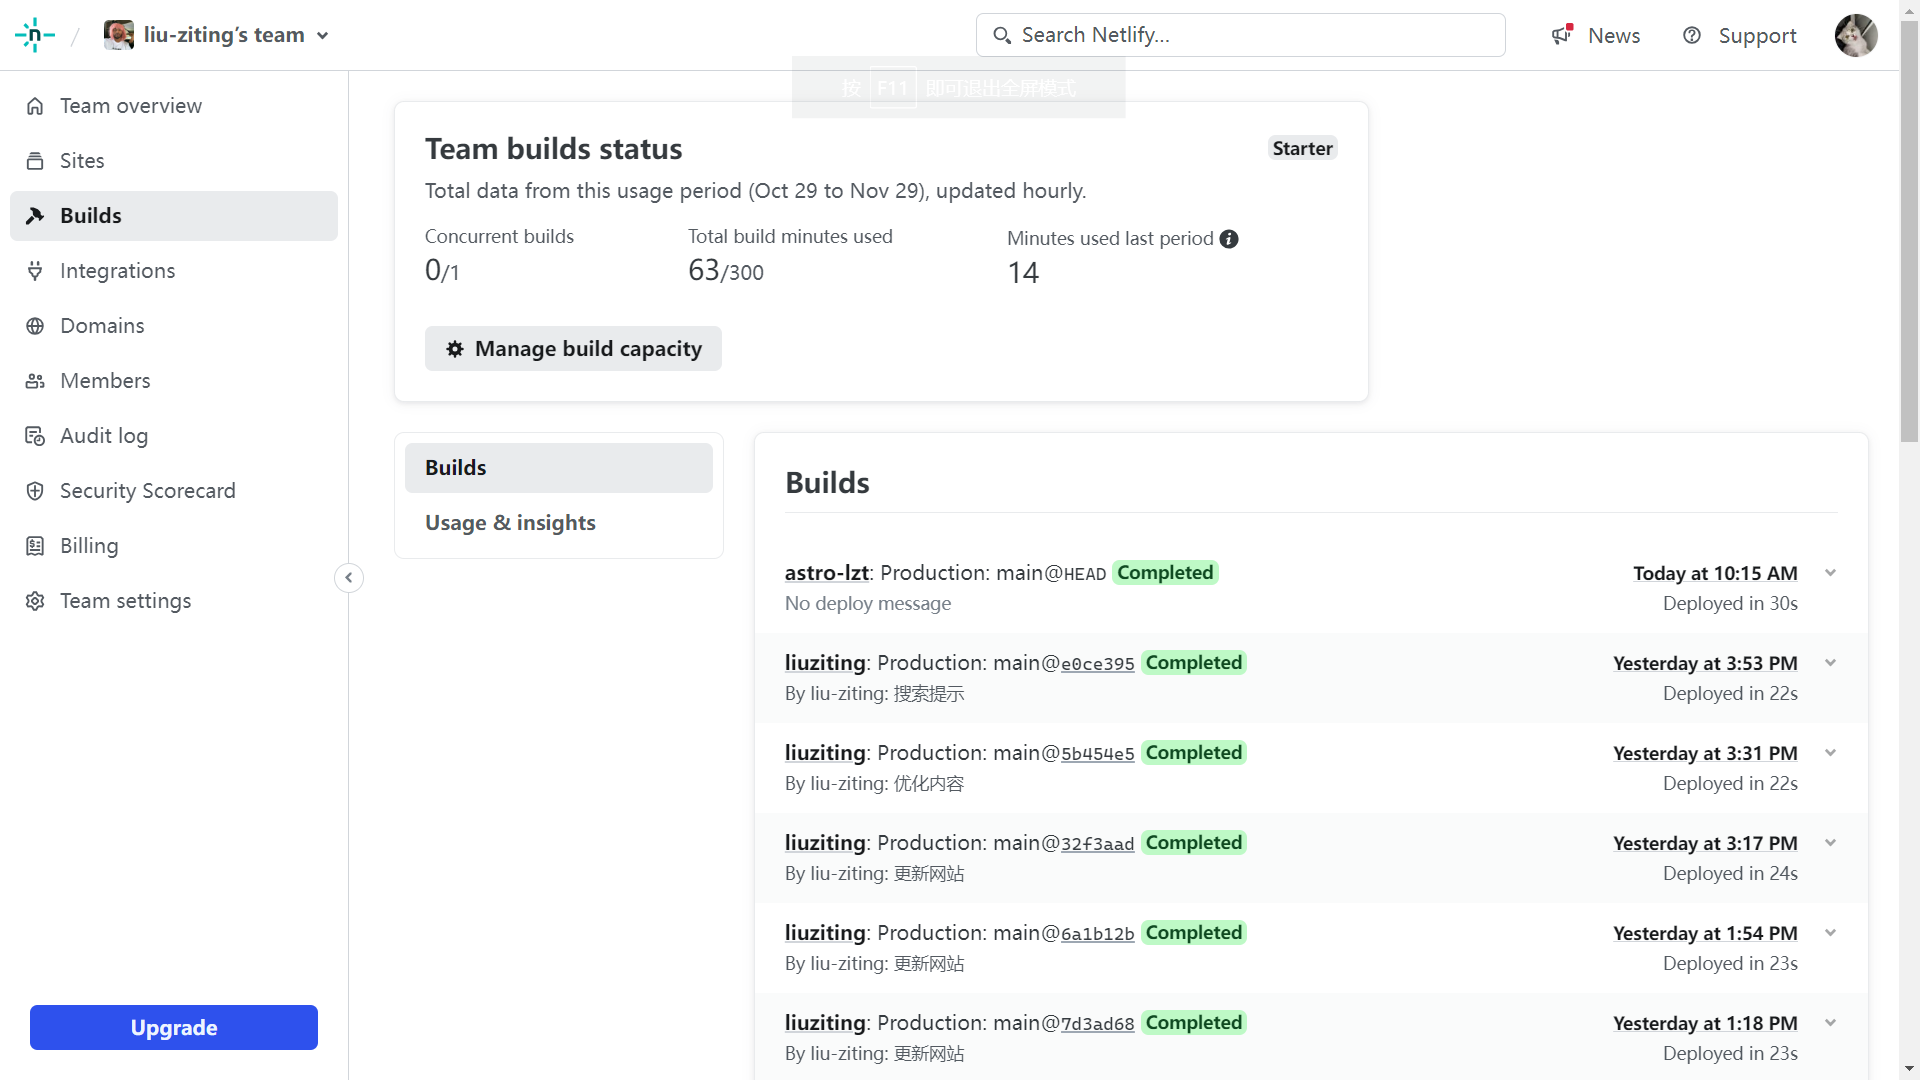
Task: Focus the Search Netlify input field
Action: [x=1240, y=35]
